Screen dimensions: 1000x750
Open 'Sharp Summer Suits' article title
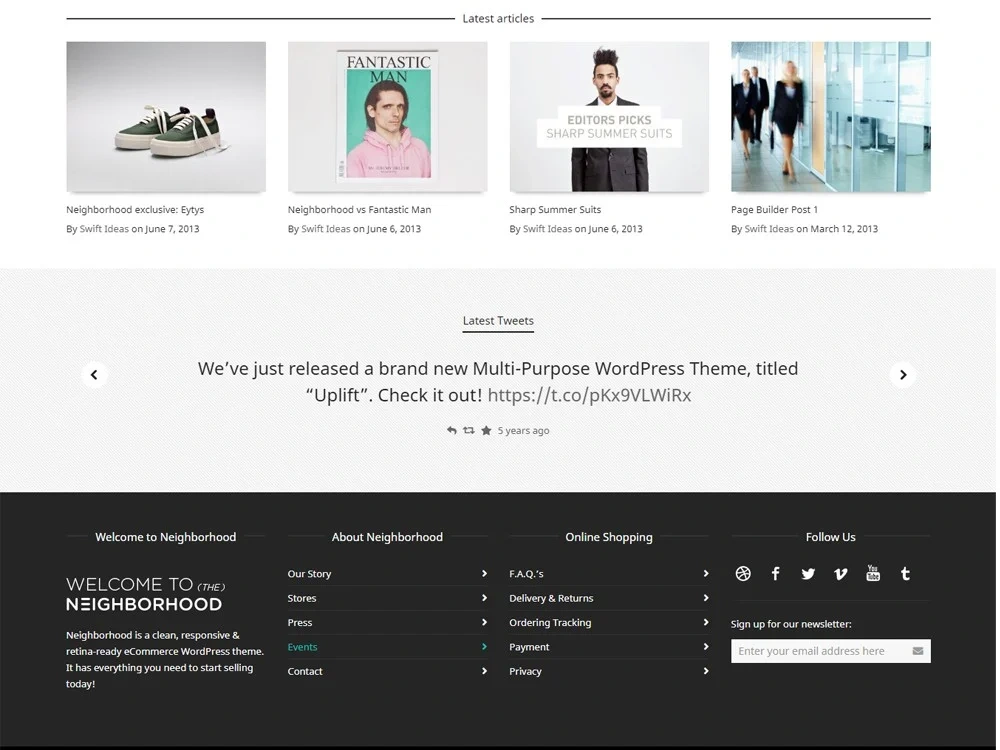pos(555,210)
